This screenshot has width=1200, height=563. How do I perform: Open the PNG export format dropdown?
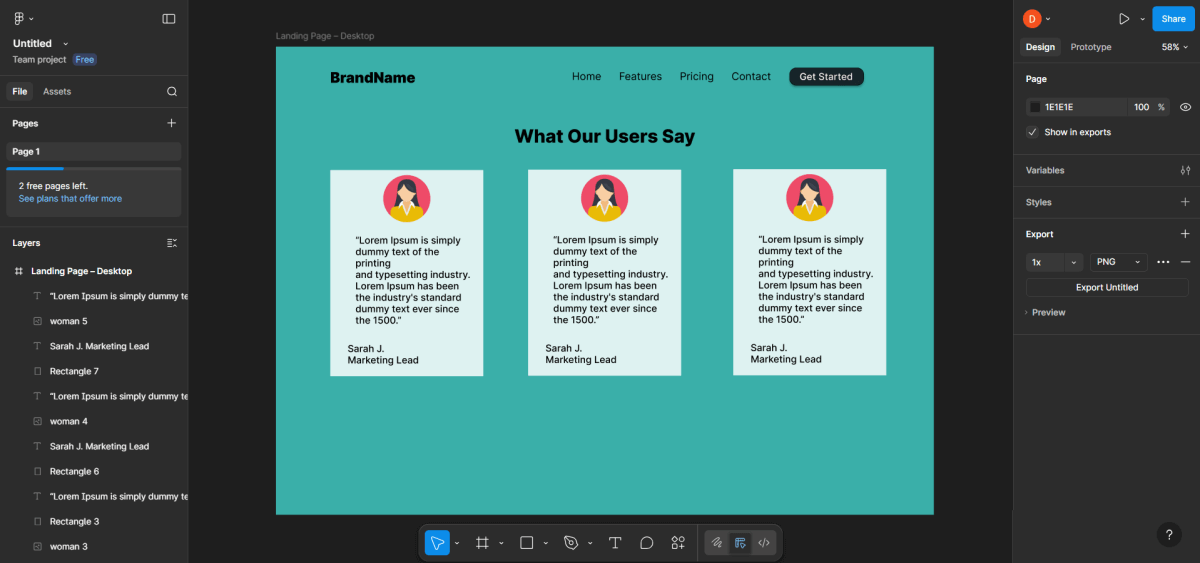point(1118,262)
